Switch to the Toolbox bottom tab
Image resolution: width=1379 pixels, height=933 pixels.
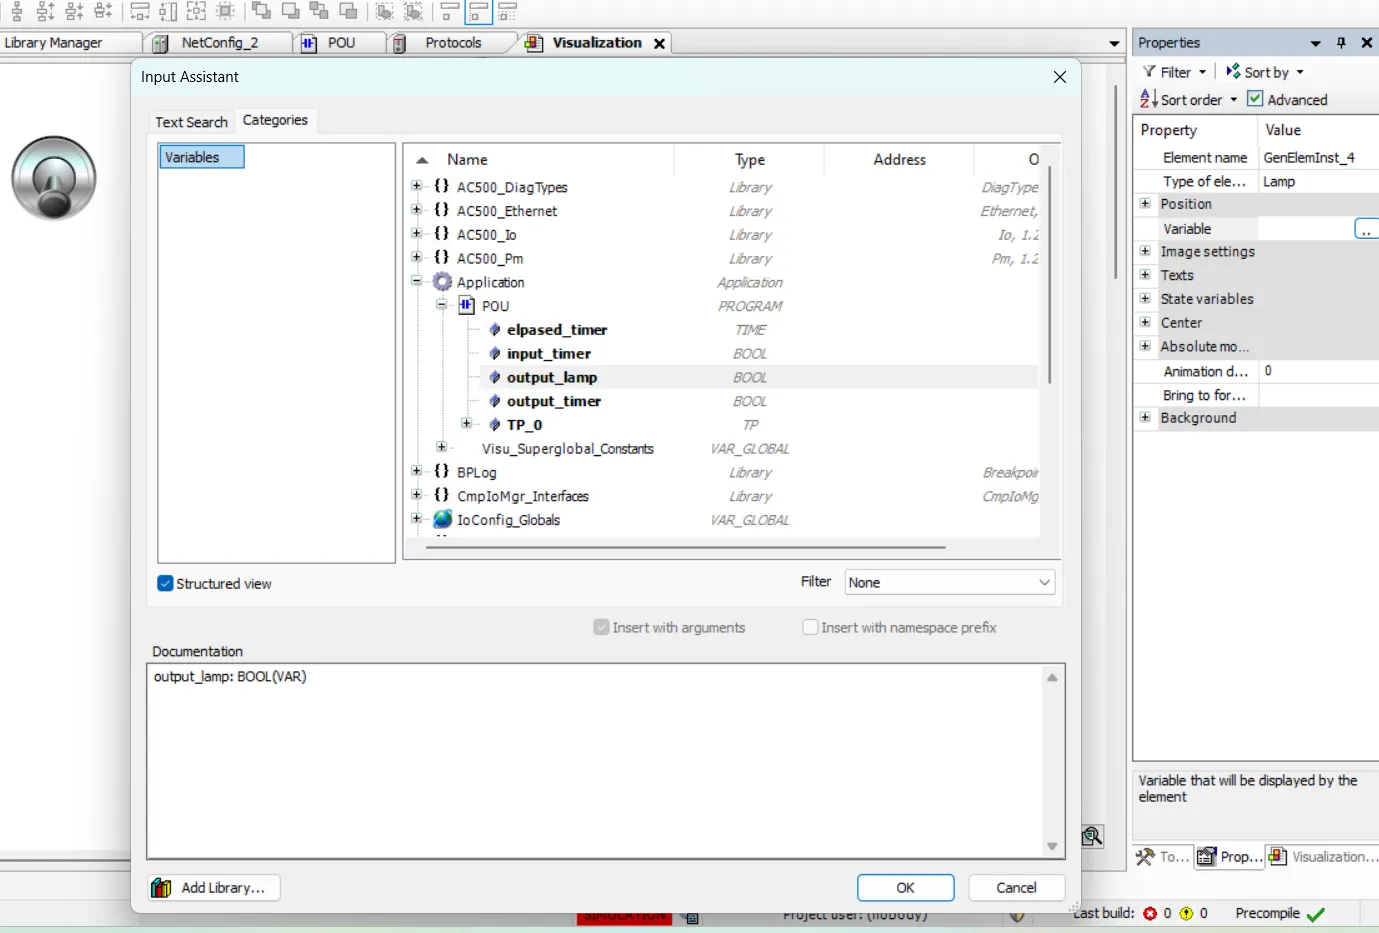(1163, 857)
